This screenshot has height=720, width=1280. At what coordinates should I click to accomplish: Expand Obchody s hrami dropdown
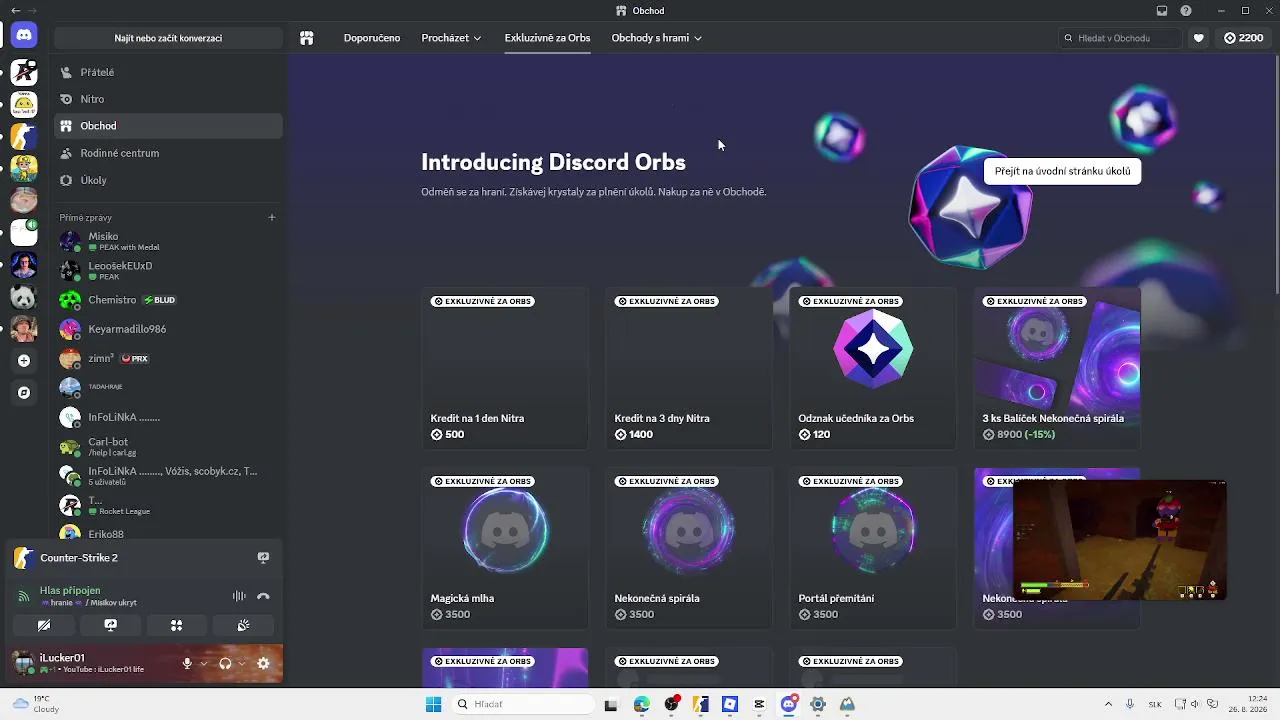(x=656, y=38)
